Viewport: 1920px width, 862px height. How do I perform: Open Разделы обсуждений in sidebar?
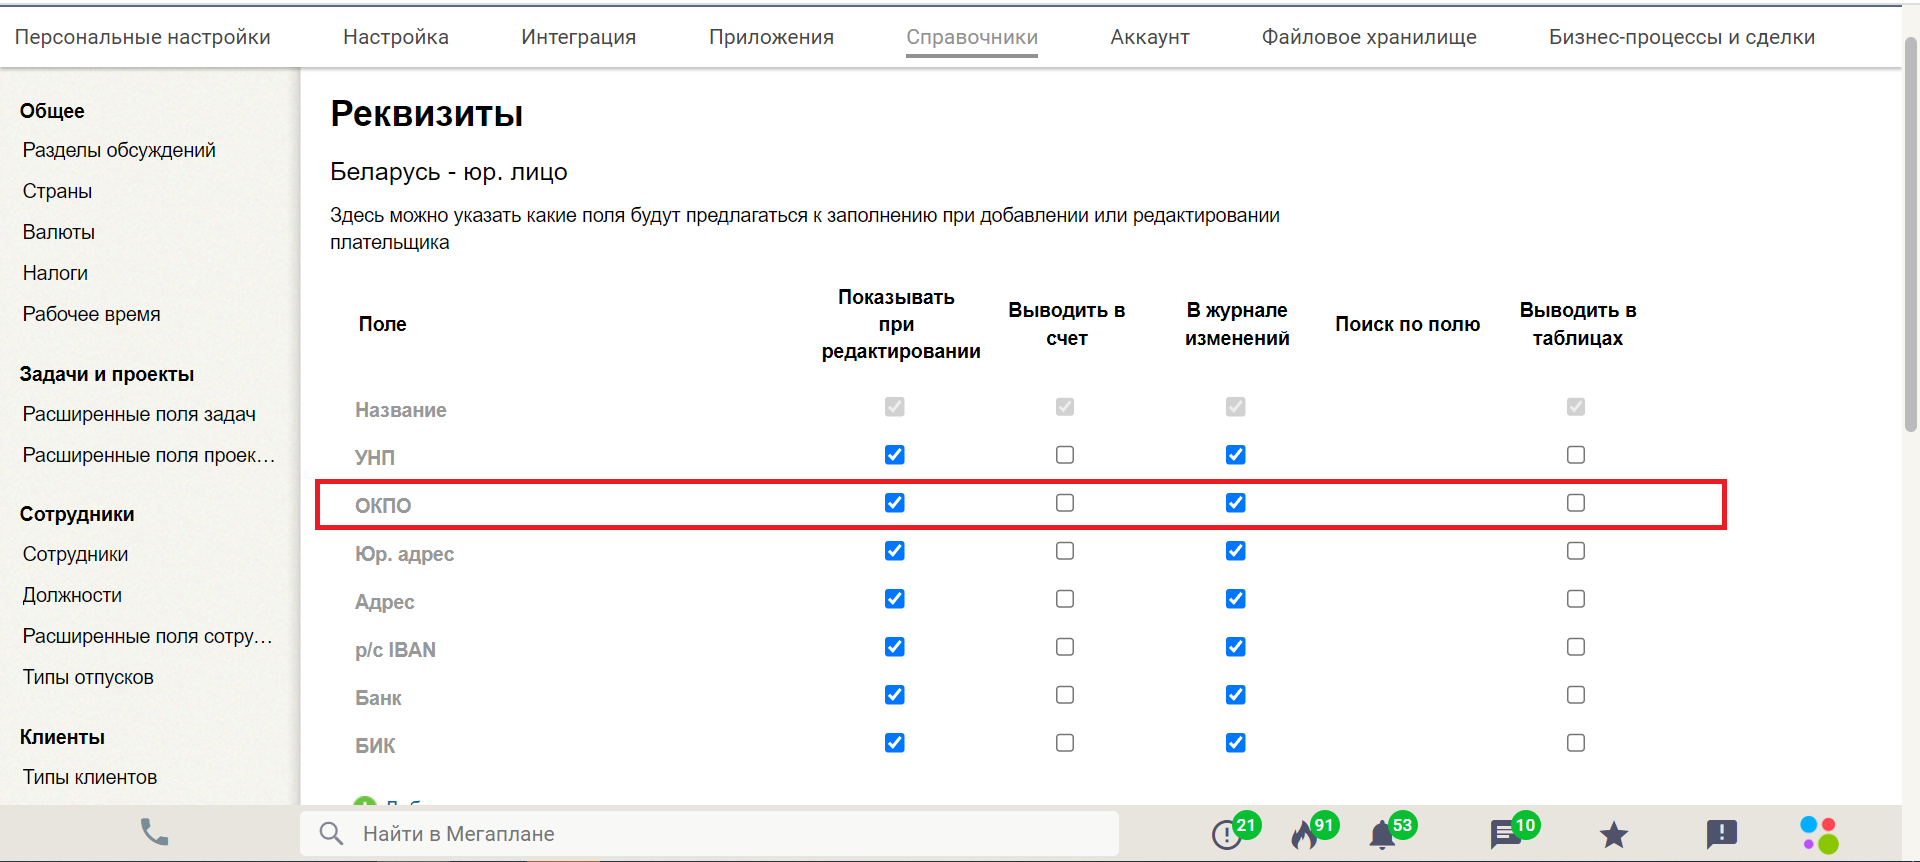[x=119, y=150]
